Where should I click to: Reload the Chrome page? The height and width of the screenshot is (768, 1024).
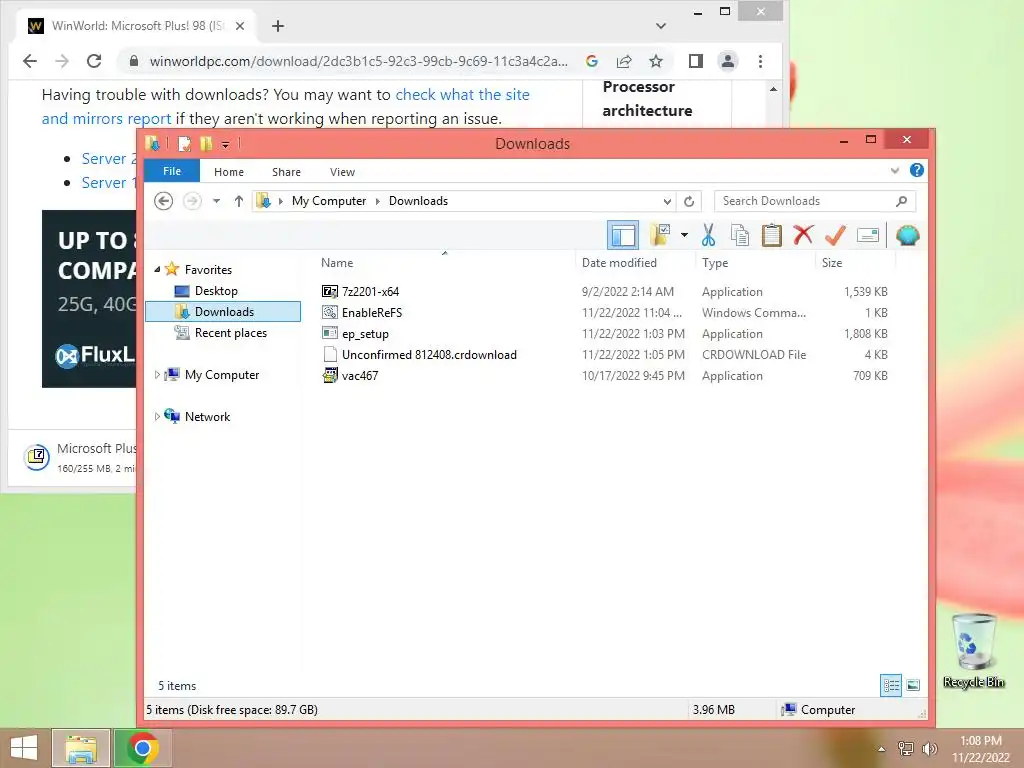point(94,61)
